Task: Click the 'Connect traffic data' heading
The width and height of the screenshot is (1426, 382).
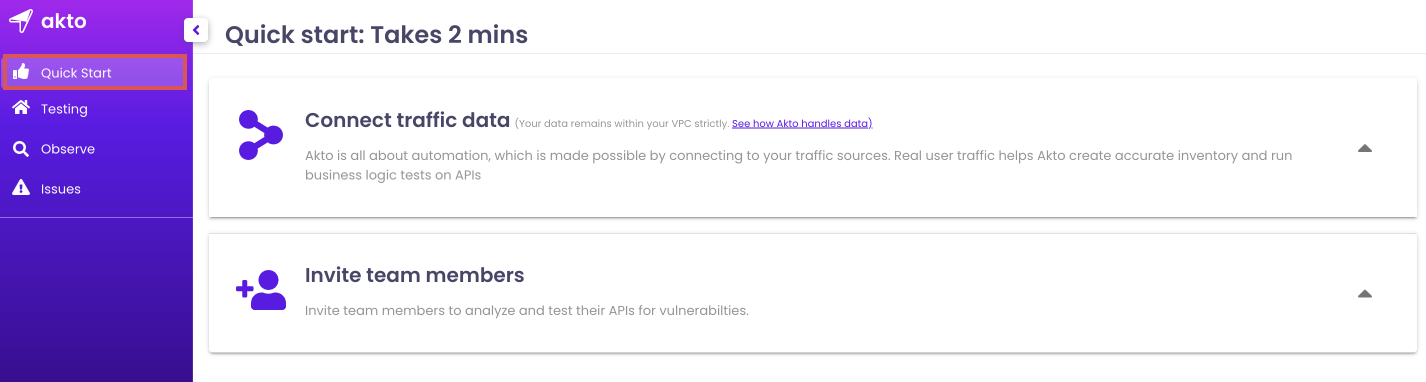Action: [x=407, y=120]
